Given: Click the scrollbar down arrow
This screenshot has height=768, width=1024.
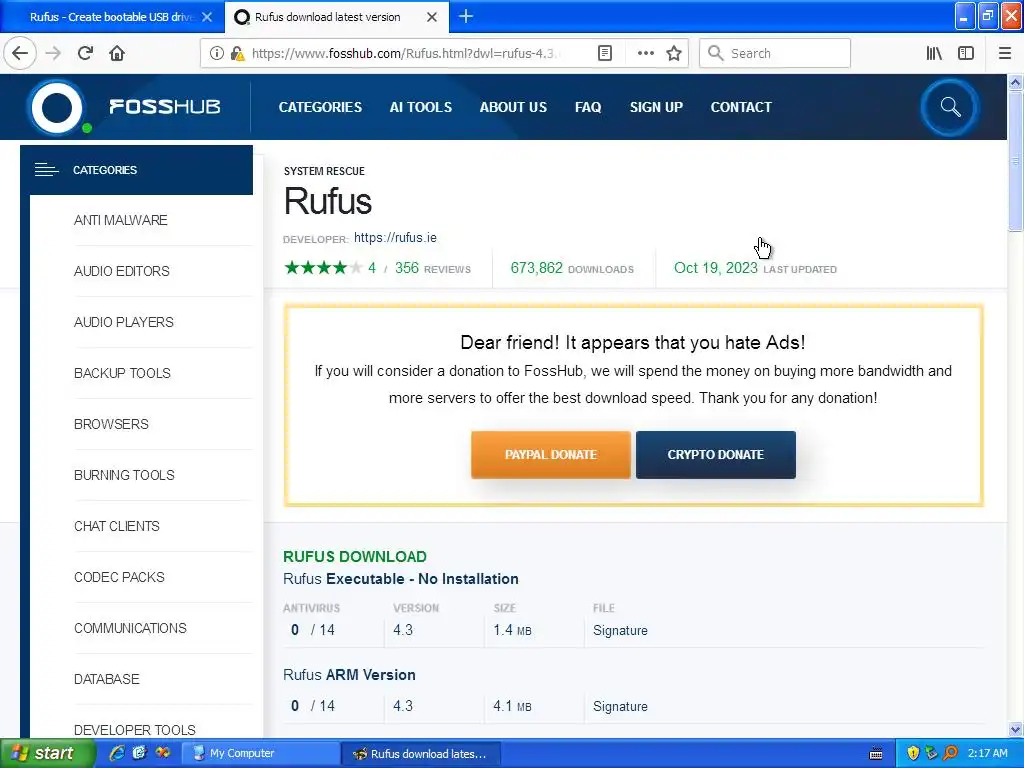Looking at the screenshot, I should pos(1015,729).
